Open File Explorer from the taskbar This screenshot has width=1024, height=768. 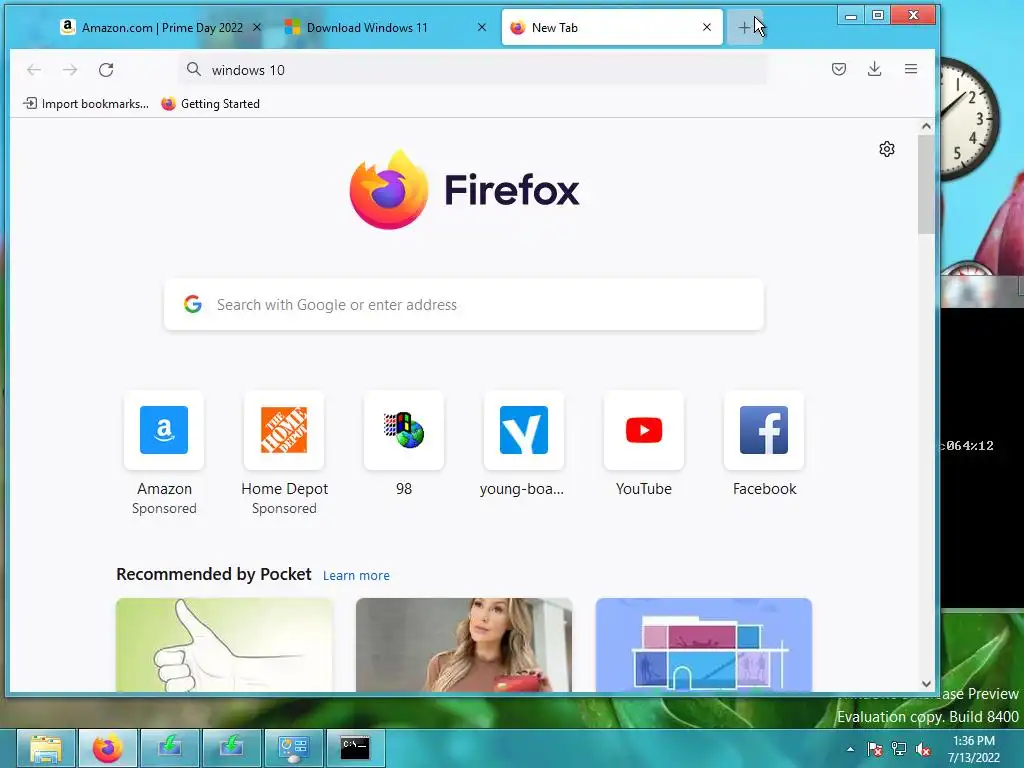(46, 748)
